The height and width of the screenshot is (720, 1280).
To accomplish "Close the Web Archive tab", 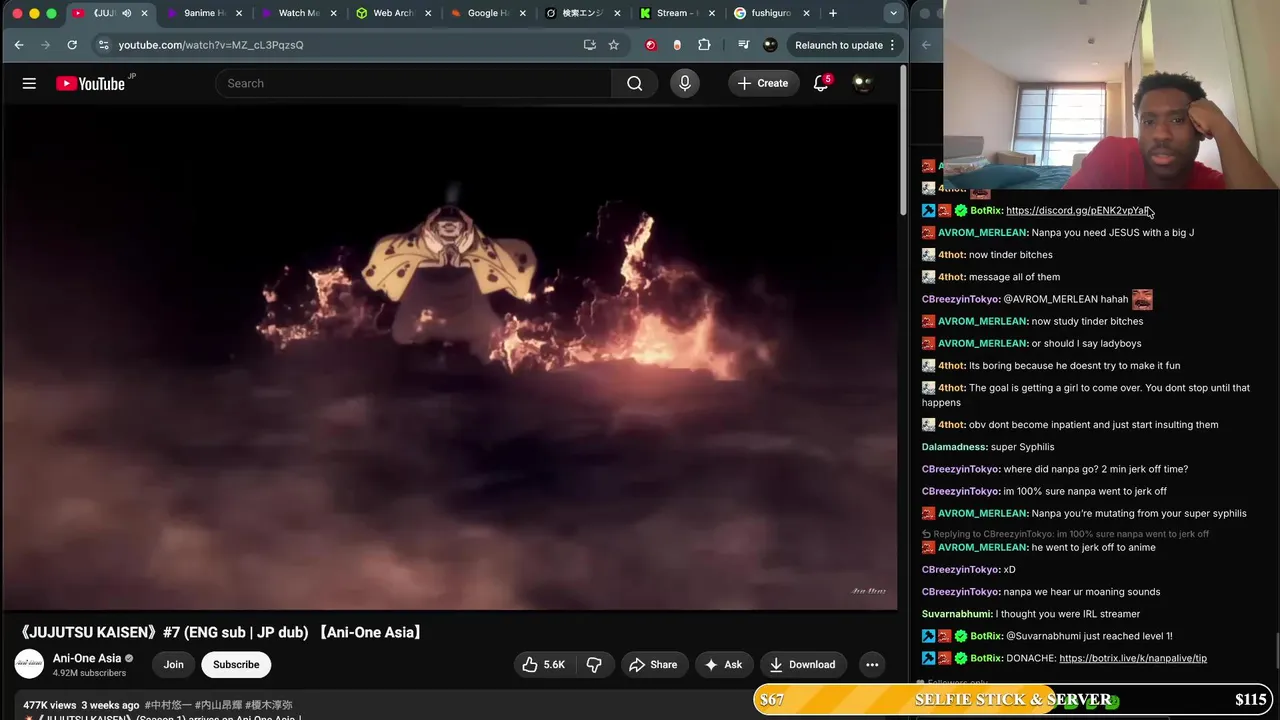I will (429, 13).
